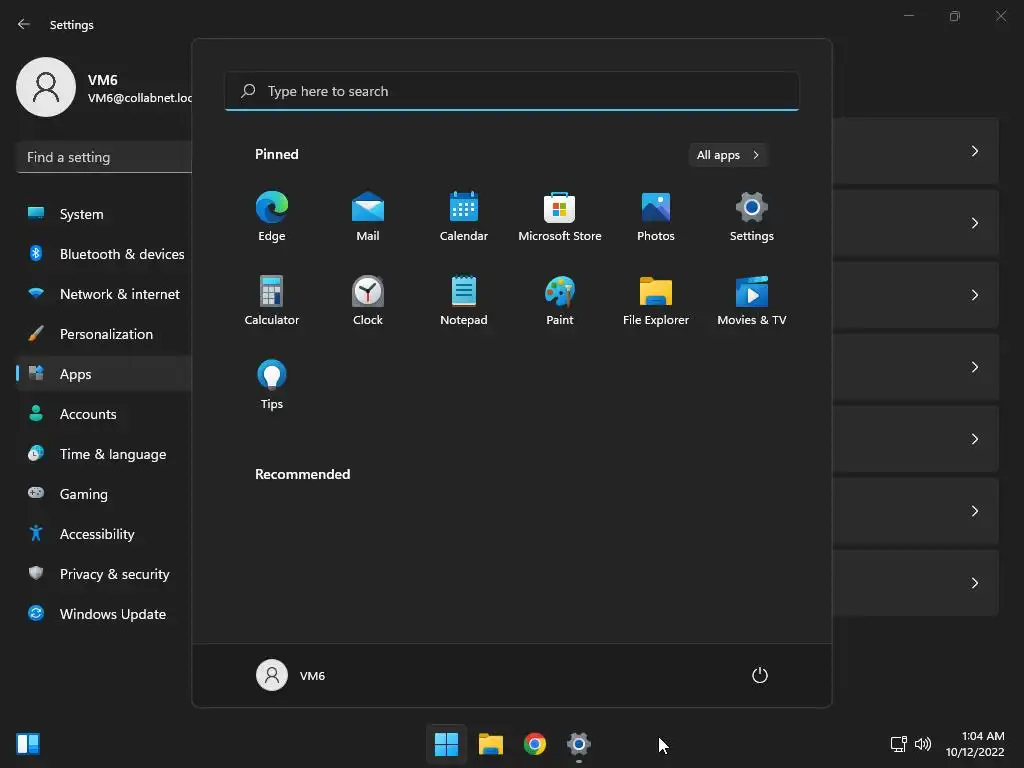1024x768 pixels.
Task: Expand the last Apps settings row chevron
Action: click(974, 583)
